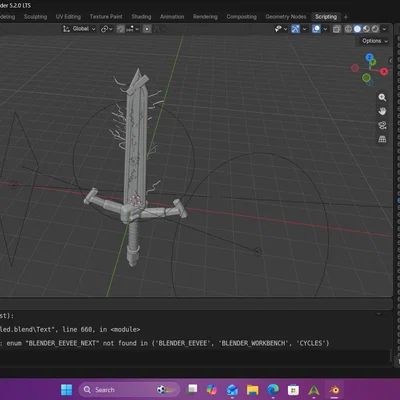Click the hand icon to pan view
The width and height of the screenshot is (400, 400).
point(382,111)
